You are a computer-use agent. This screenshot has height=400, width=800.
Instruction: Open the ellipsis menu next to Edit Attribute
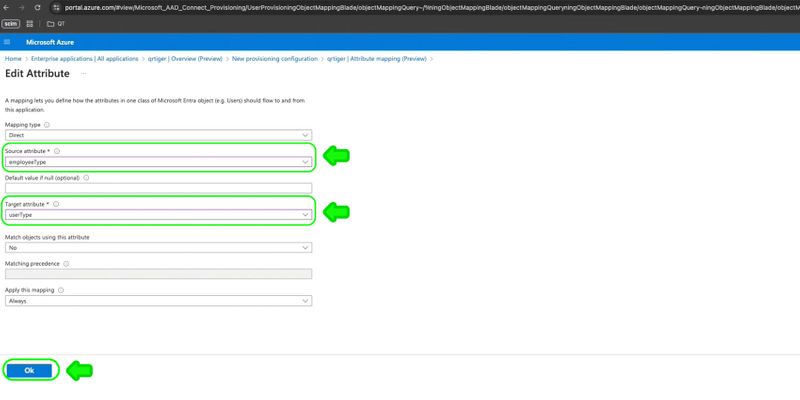(84, 73)
